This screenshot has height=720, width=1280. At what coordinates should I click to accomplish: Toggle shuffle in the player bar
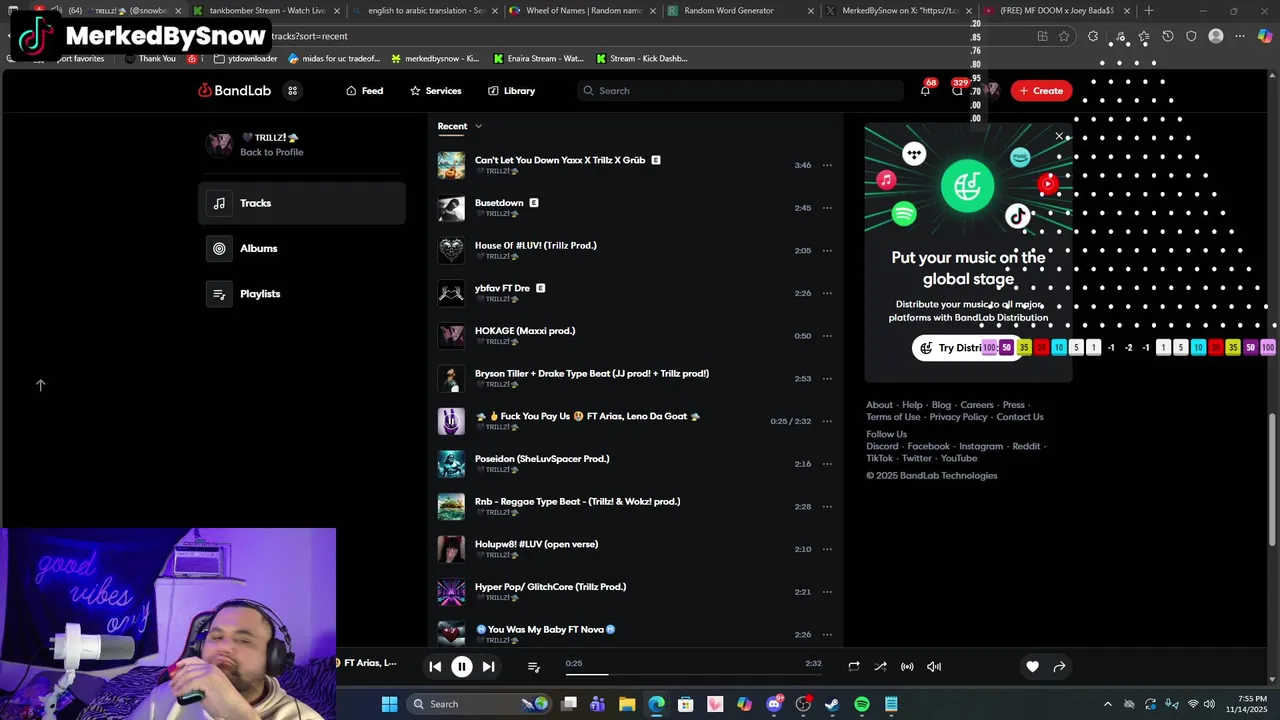(x=880, y=667)
